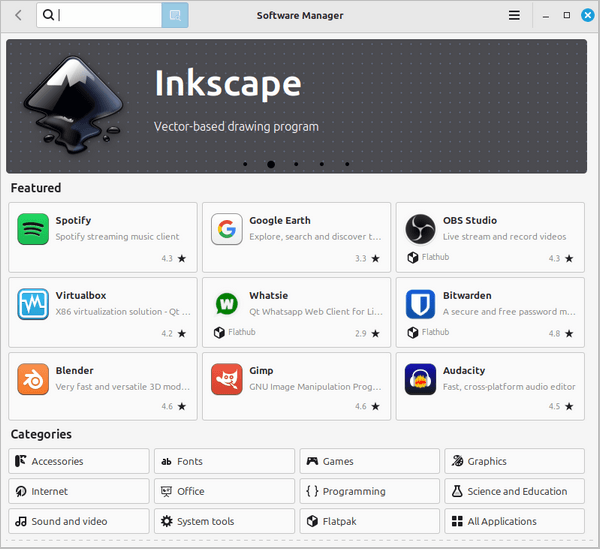The image size is (600, 549).
Task: Click the Fast, cross-platform audio editor description
Action: [509, 386]
